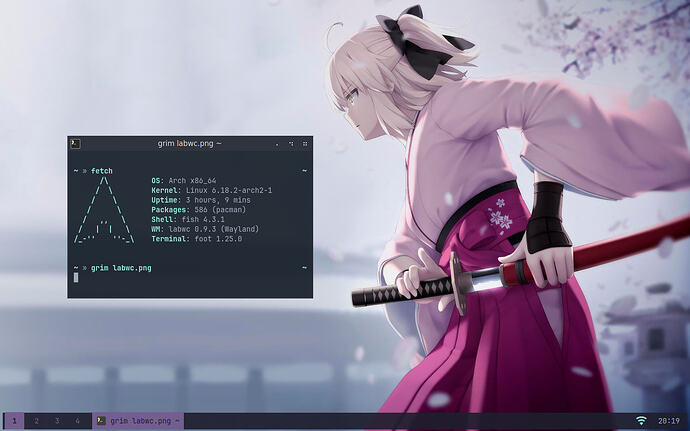The height and width of the screenshot is (431, 690).
Task: Click the terminal block cursor below the prompt
Action: click(x=76, y=277)
